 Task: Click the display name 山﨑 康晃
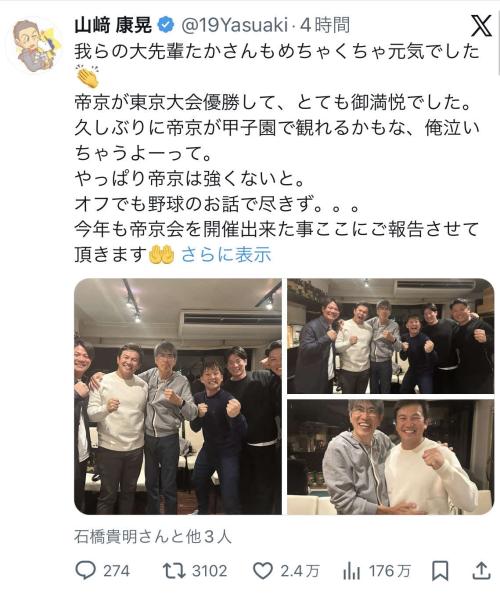[113, 25]
